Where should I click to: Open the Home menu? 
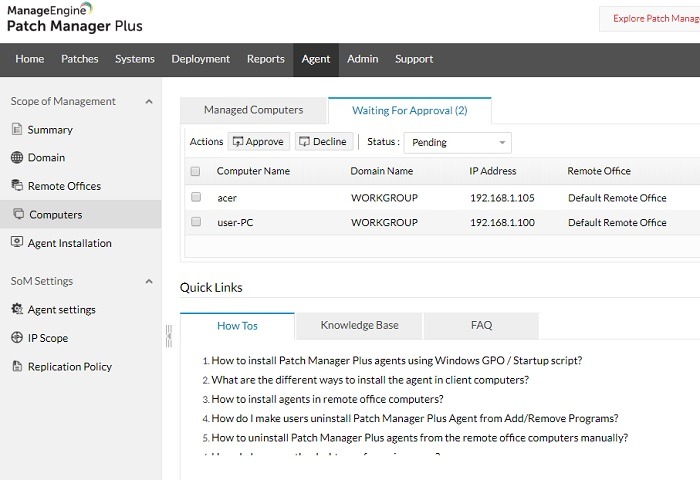click(30, 59)
